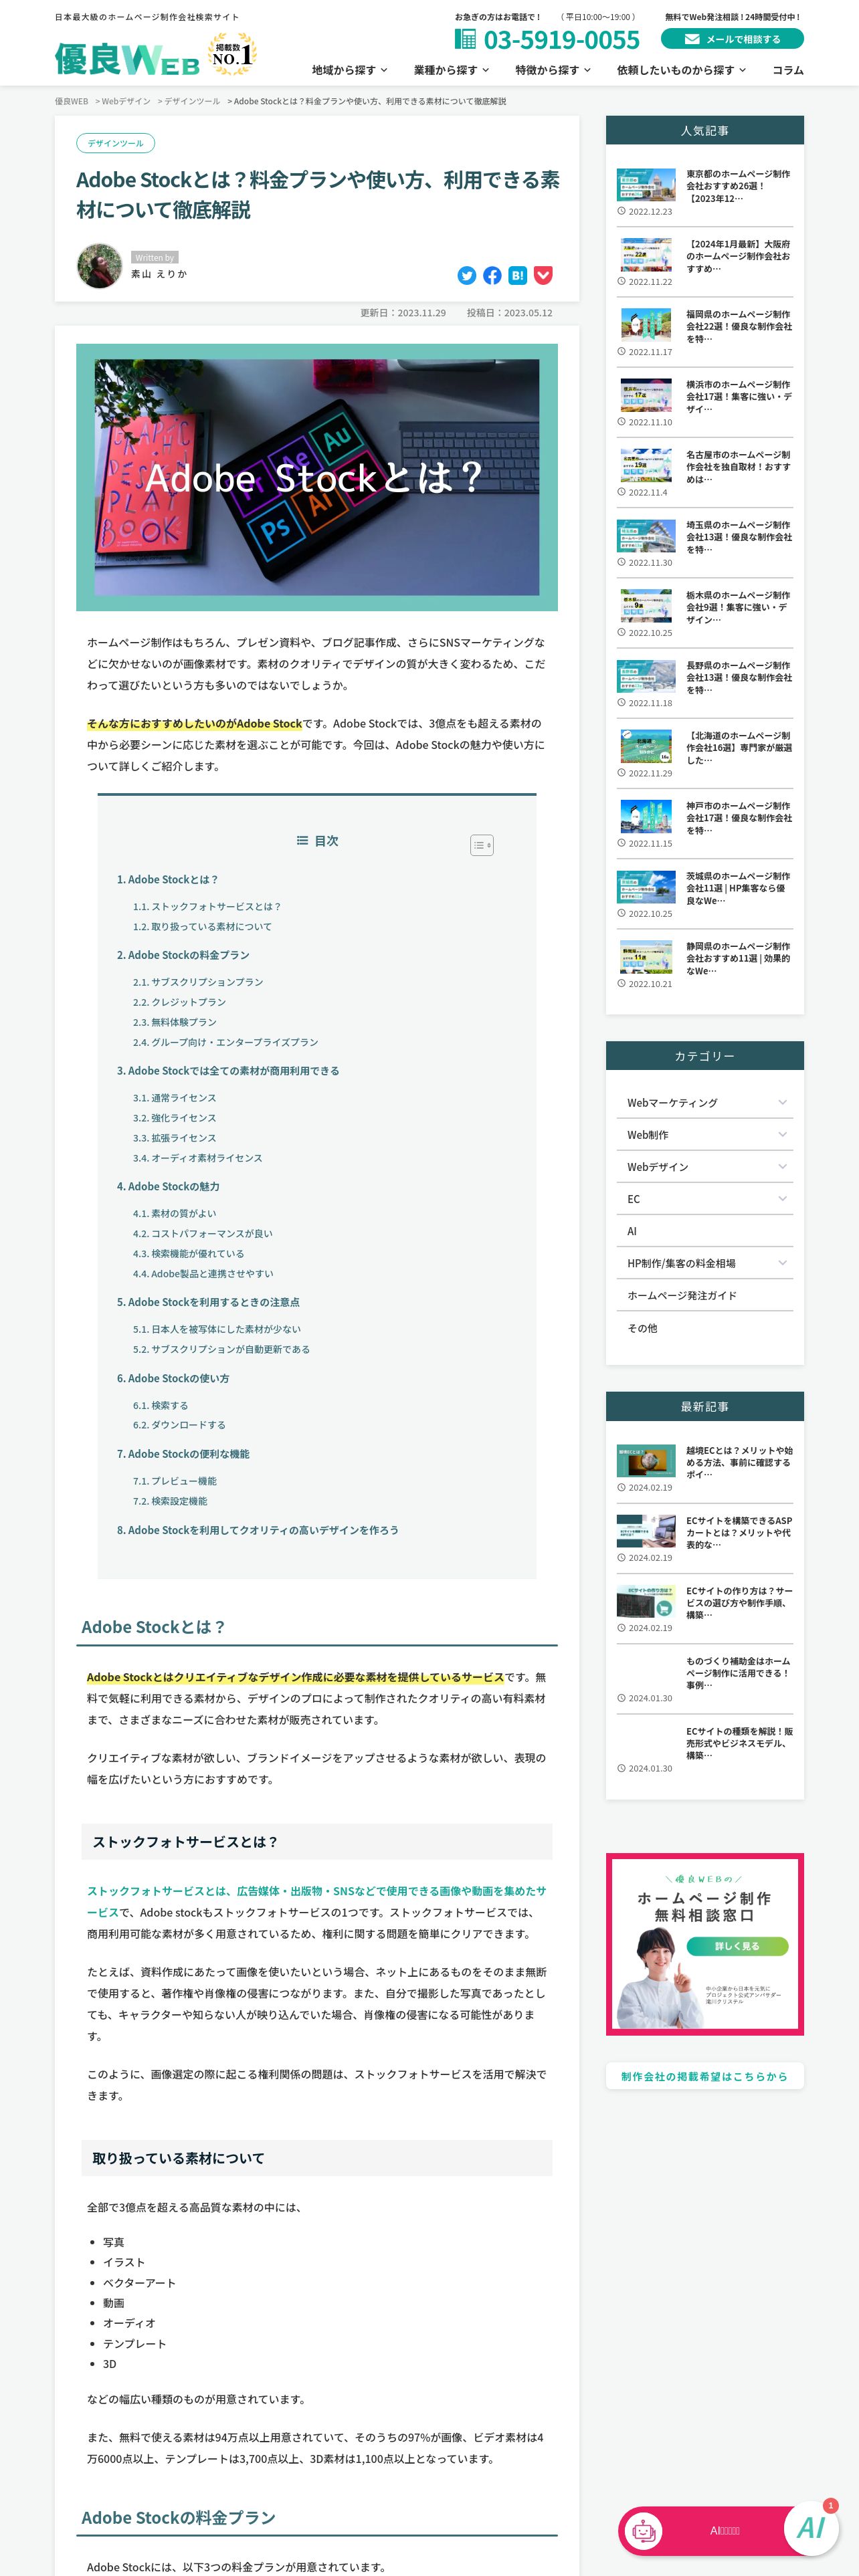Open 横浜市のホームページ制作会社17選 article
The width and height of the screenshot is (859, 2576).
738,396
